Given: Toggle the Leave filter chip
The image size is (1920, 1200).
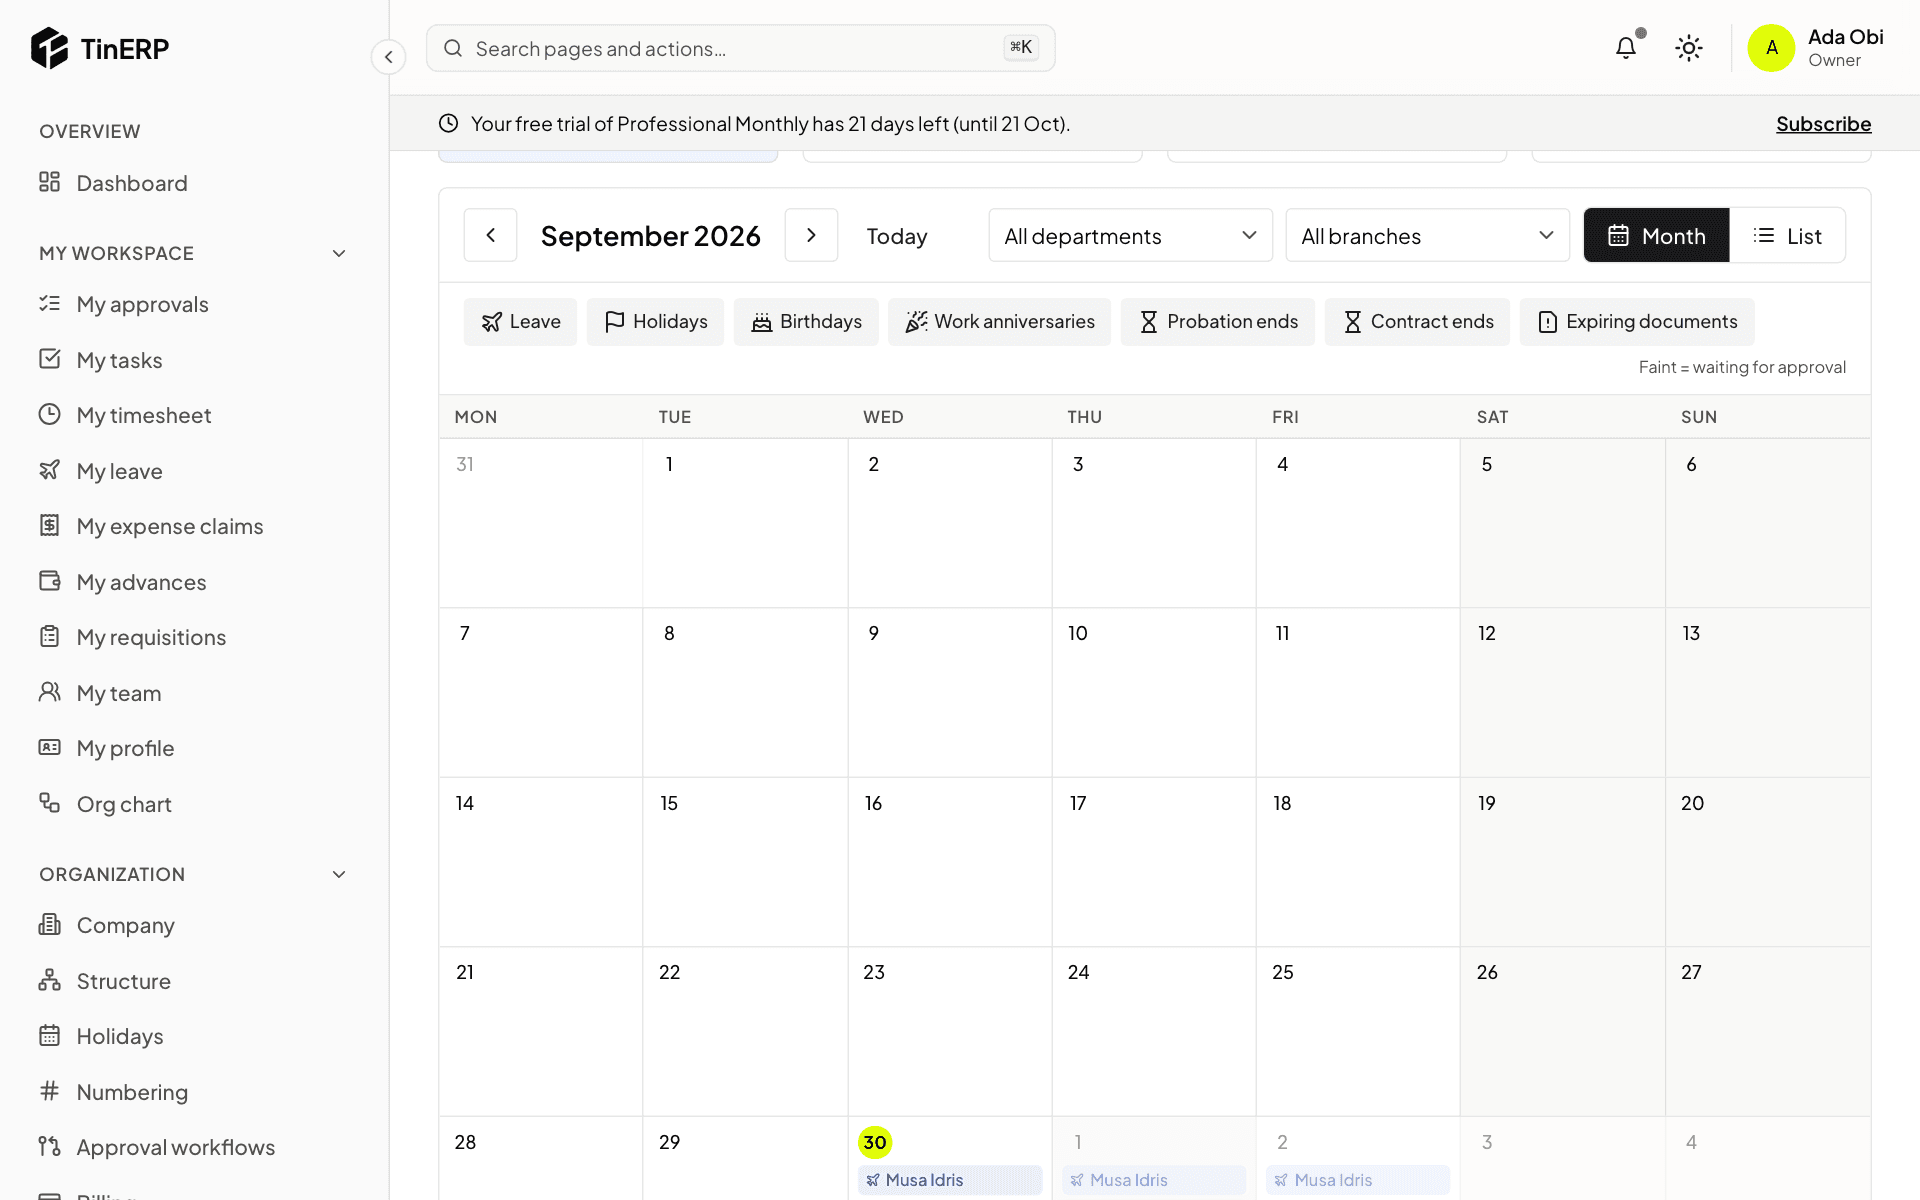Looking at the screenshot, I should [520, 322].
